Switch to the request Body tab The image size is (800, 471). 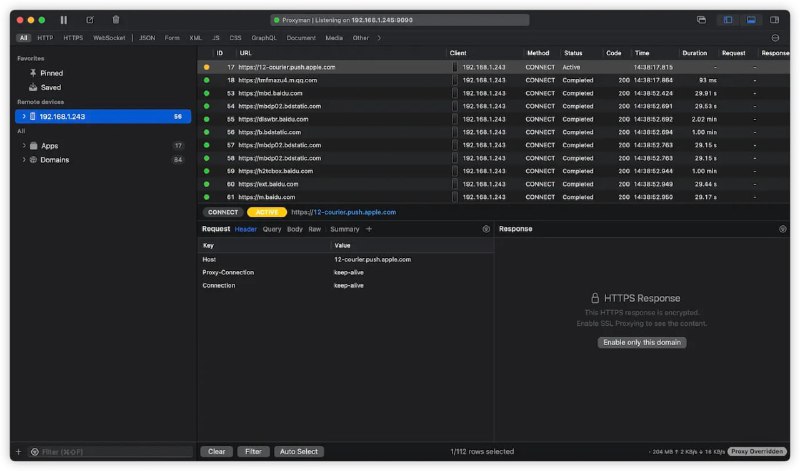(294, 229)
